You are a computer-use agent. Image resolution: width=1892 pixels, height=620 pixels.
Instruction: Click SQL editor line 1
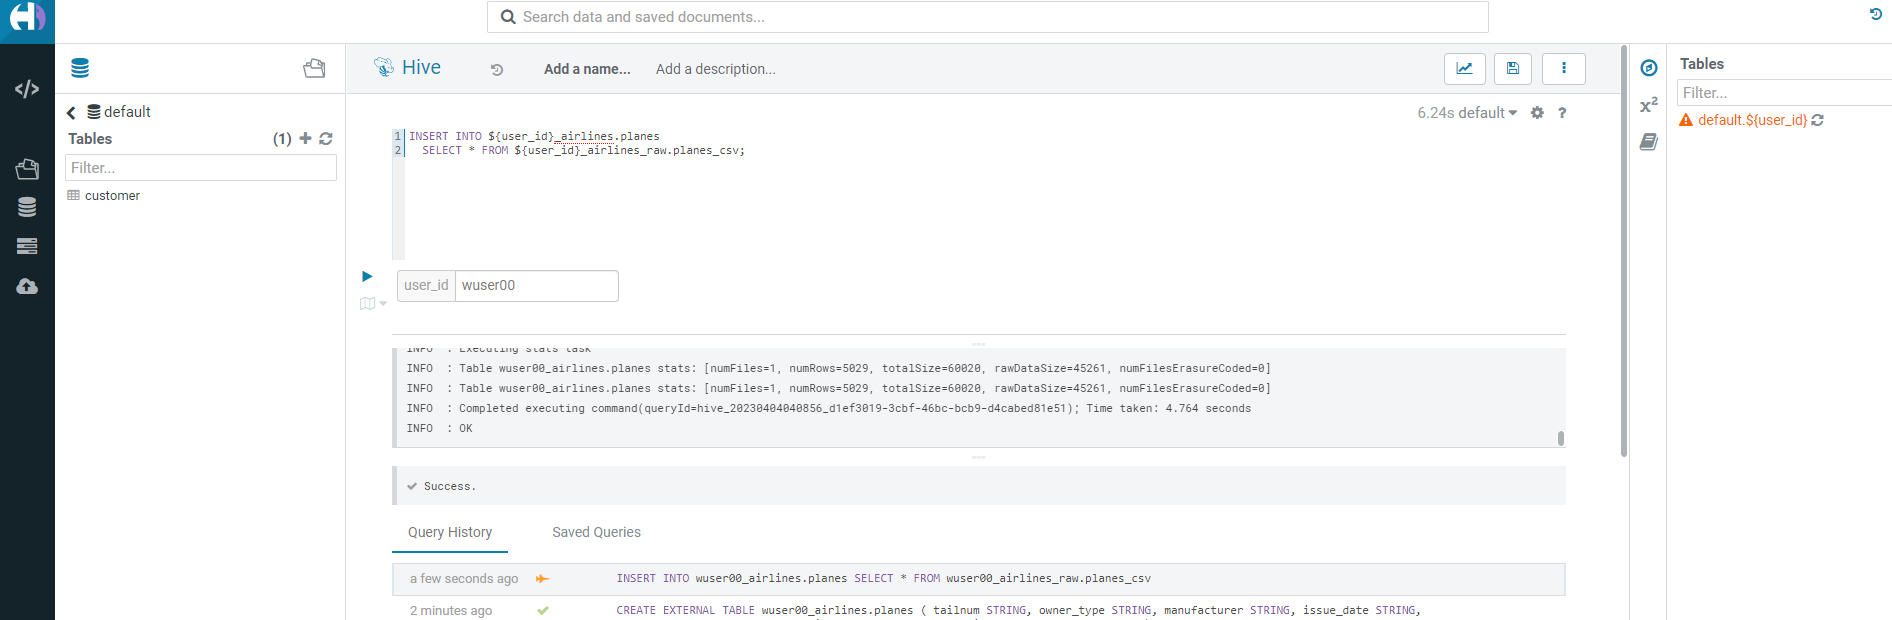point(534,136)
